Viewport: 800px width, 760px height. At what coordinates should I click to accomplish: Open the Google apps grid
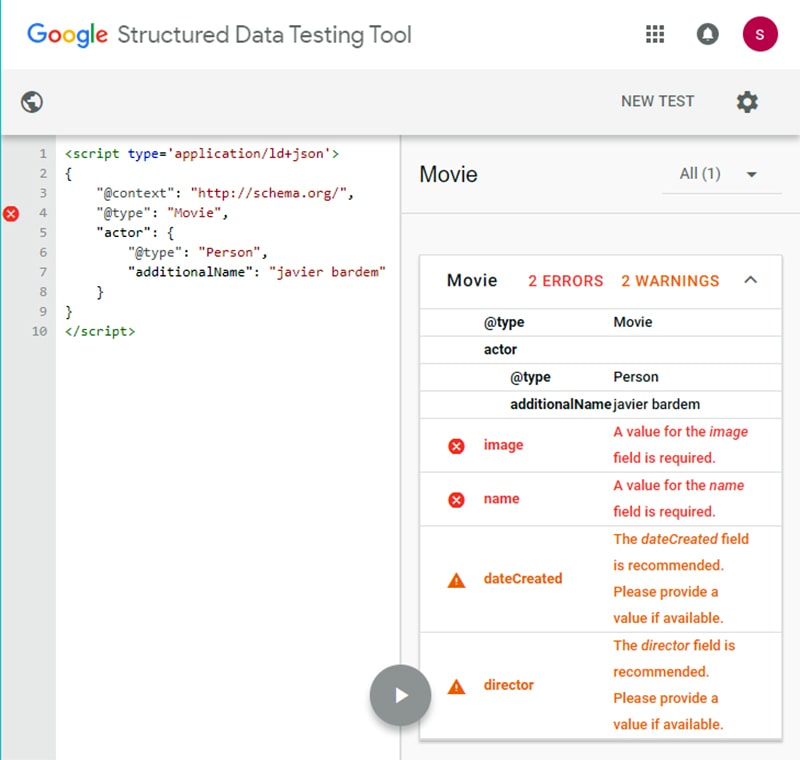[655, 34]
